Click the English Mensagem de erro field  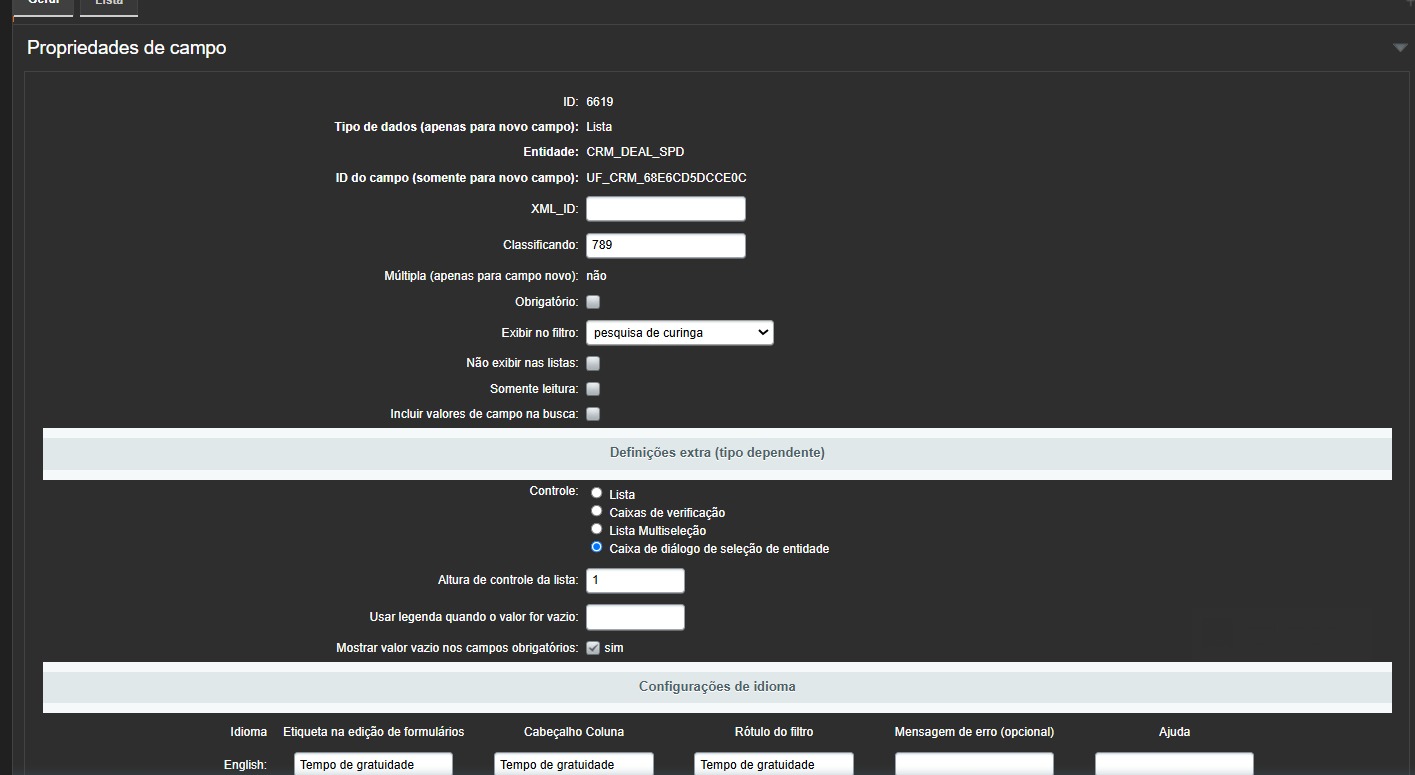[973, 764]
